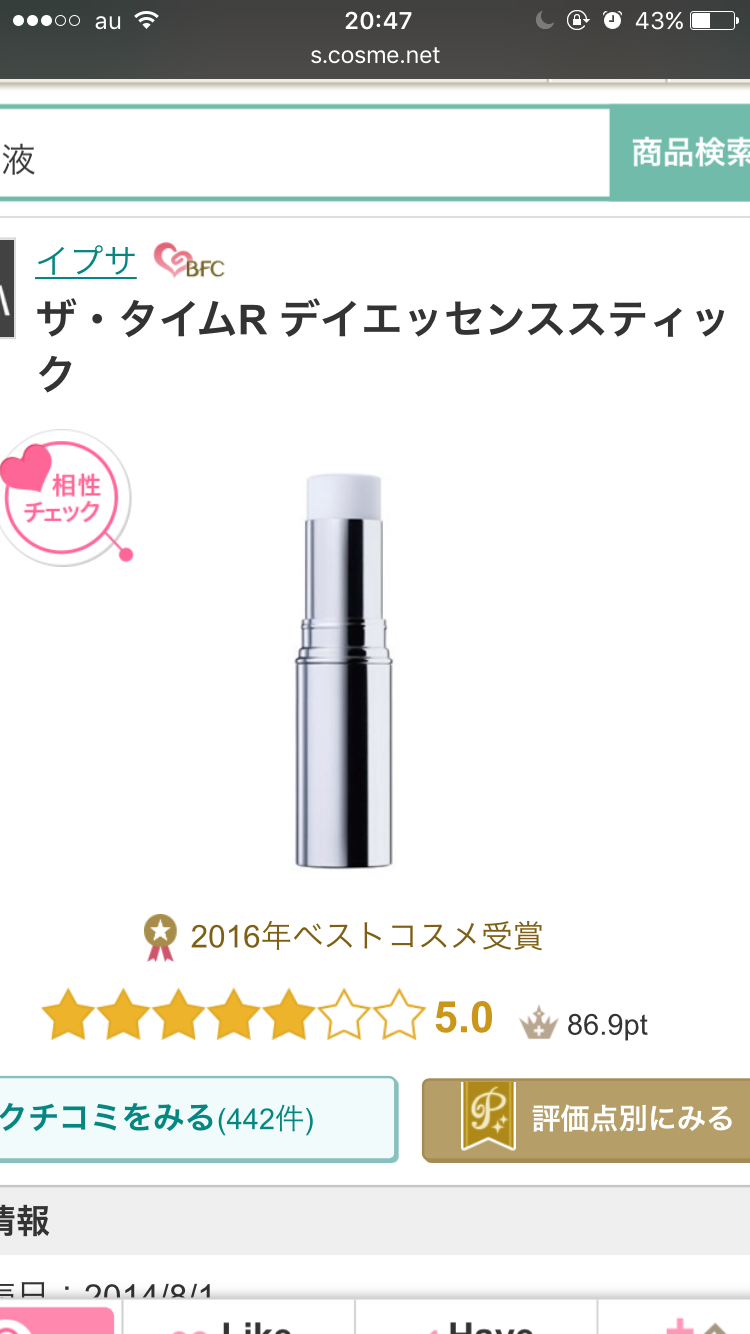
Task: Open reviews with クチコミをみる button
Action: click(198, 1119)
